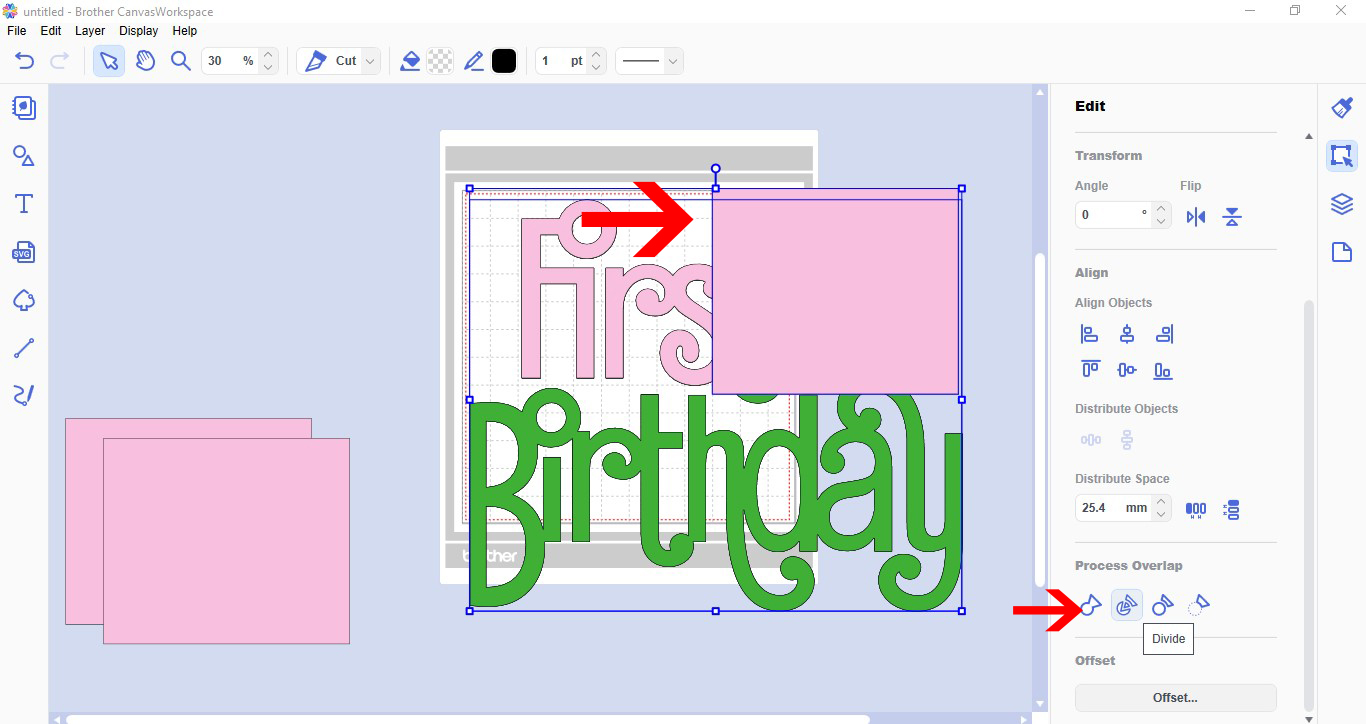Increase line width with up arrow
The width and height of the screenshot is (1366, 724).
point(596,54)
